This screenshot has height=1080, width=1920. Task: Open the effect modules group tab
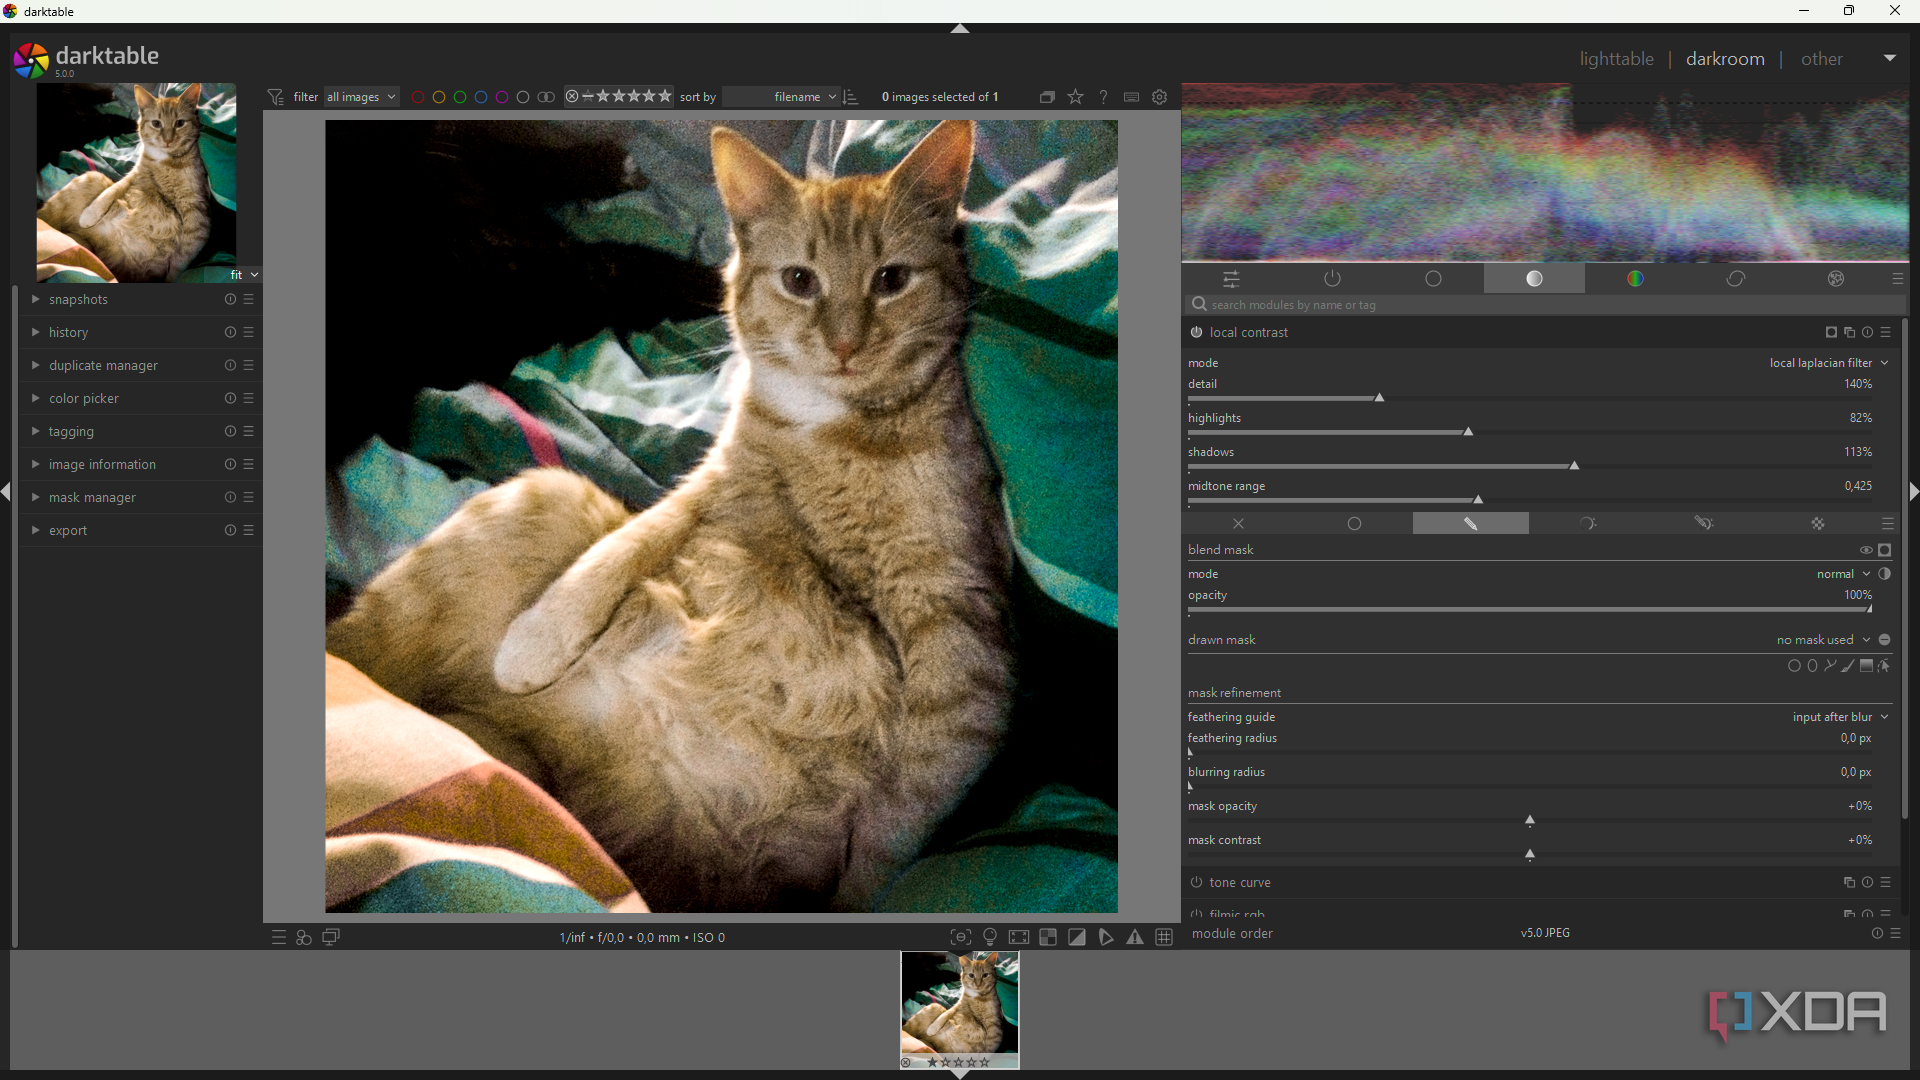click(x=1836, y=279)
